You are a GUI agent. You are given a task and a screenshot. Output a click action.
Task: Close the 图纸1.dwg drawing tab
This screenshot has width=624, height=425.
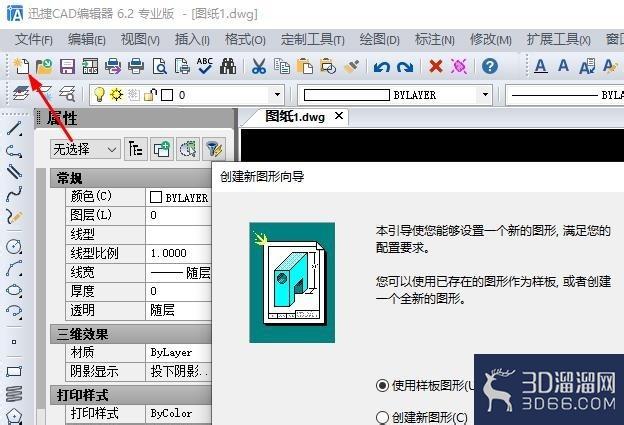pos(339,116)
